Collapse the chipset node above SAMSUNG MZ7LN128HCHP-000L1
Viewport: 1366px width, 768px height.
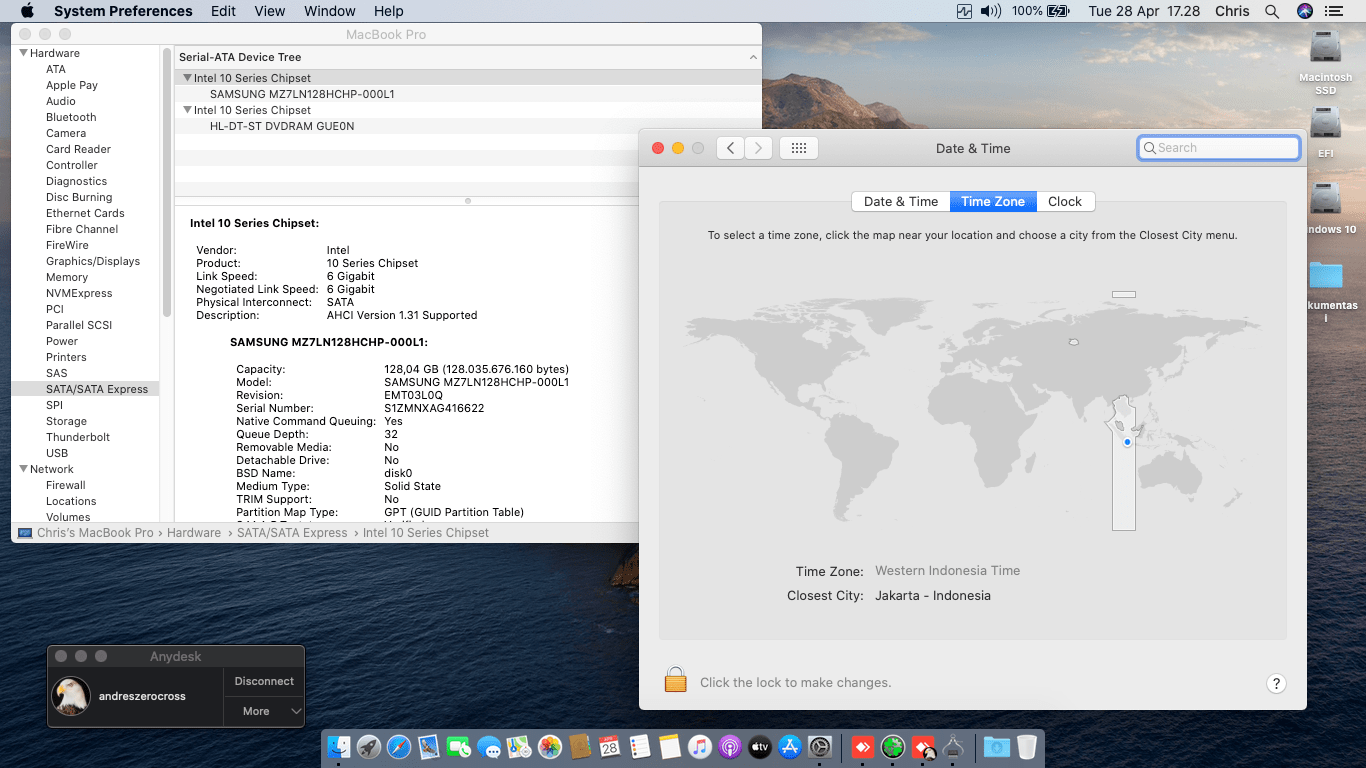click(187, 78)
